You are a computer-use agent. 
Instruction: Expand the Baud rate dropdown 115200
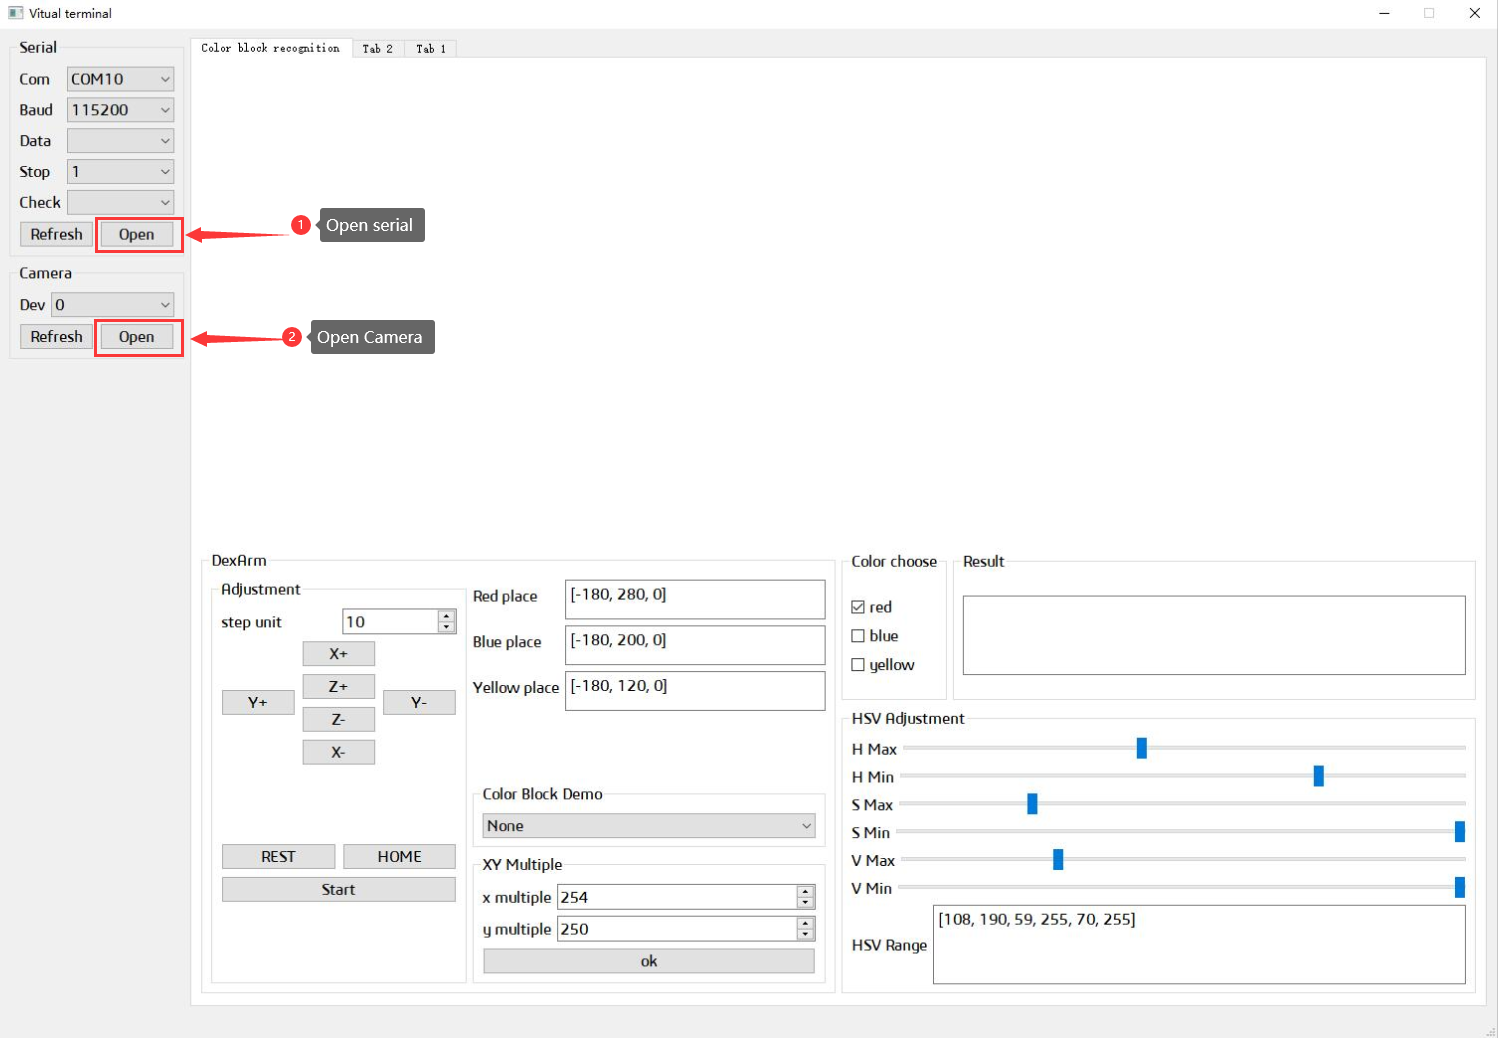(x=120, y=110)
